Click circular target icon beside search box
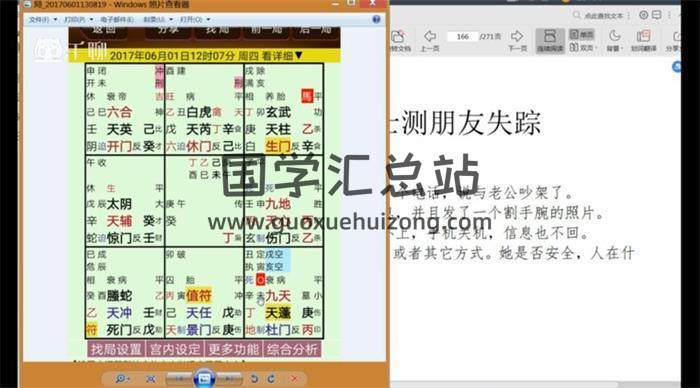Viewport: 700px width, 388px height. 643,15
